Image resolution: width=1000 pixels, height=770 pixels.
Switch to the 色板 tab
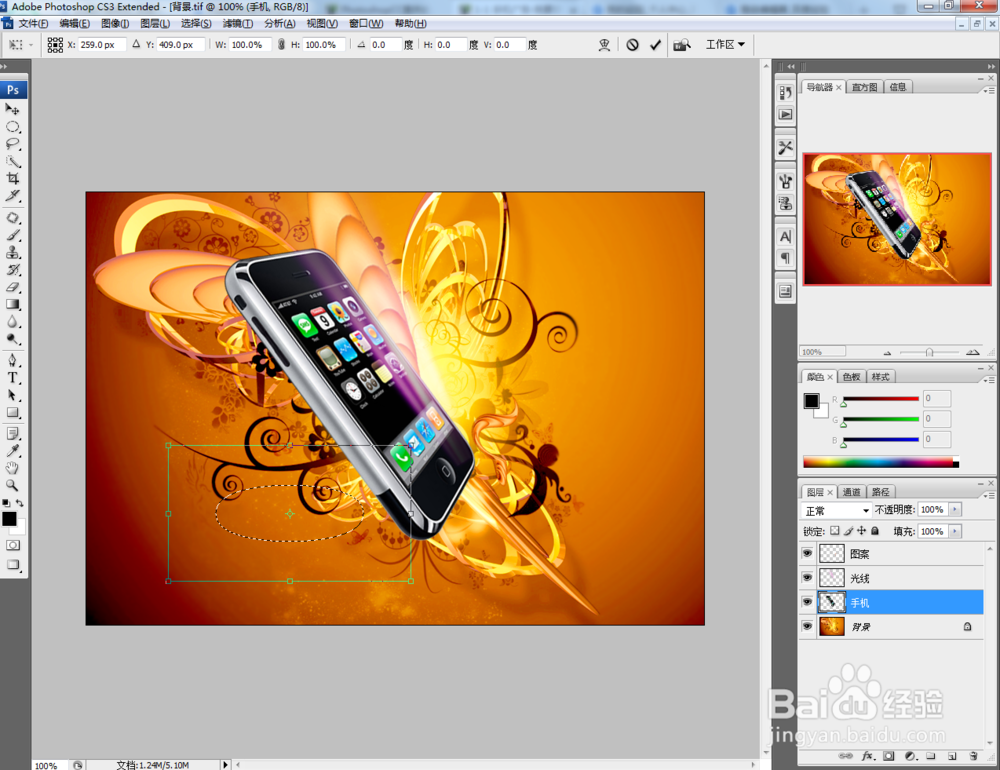coord(851,377)
